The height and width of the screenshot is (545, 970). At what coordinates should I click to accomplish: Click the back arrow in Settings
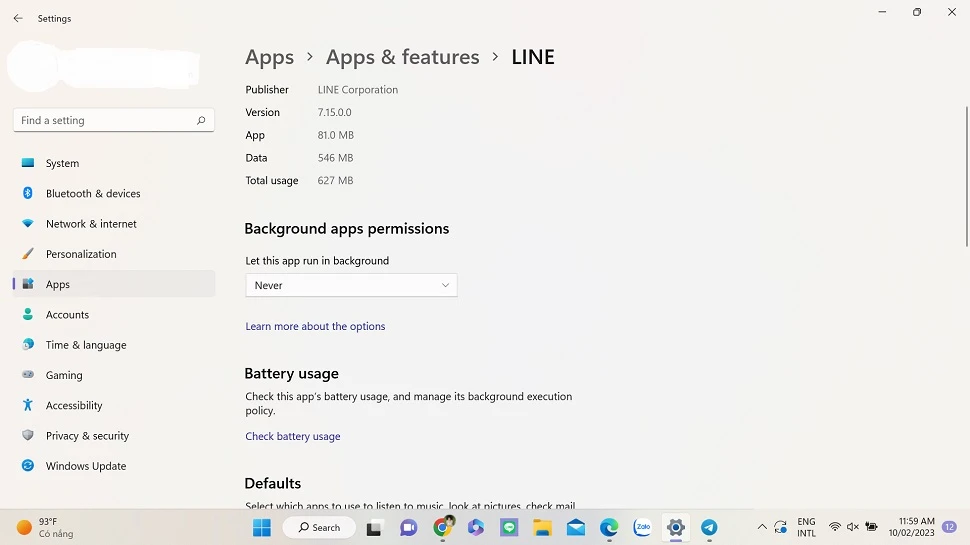tap(18, 18)
